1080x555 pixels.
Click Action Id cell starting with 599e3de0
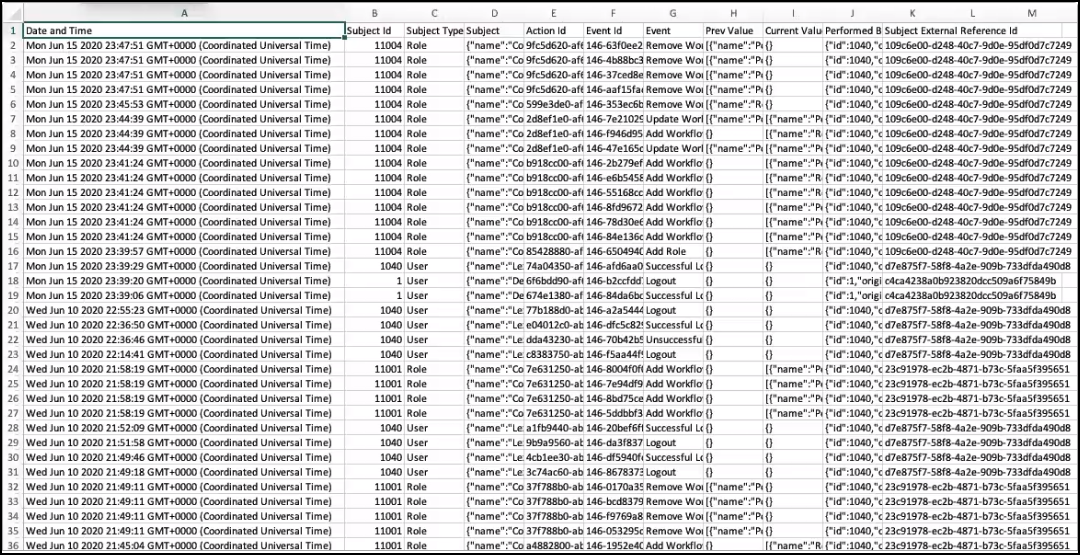(554, 104)
